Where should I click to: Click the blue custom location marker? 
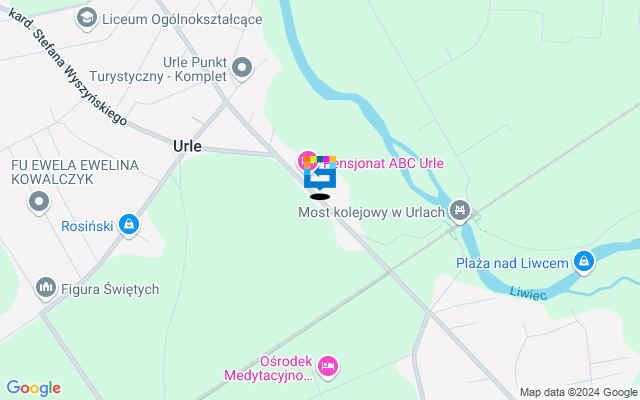(320, 173)
